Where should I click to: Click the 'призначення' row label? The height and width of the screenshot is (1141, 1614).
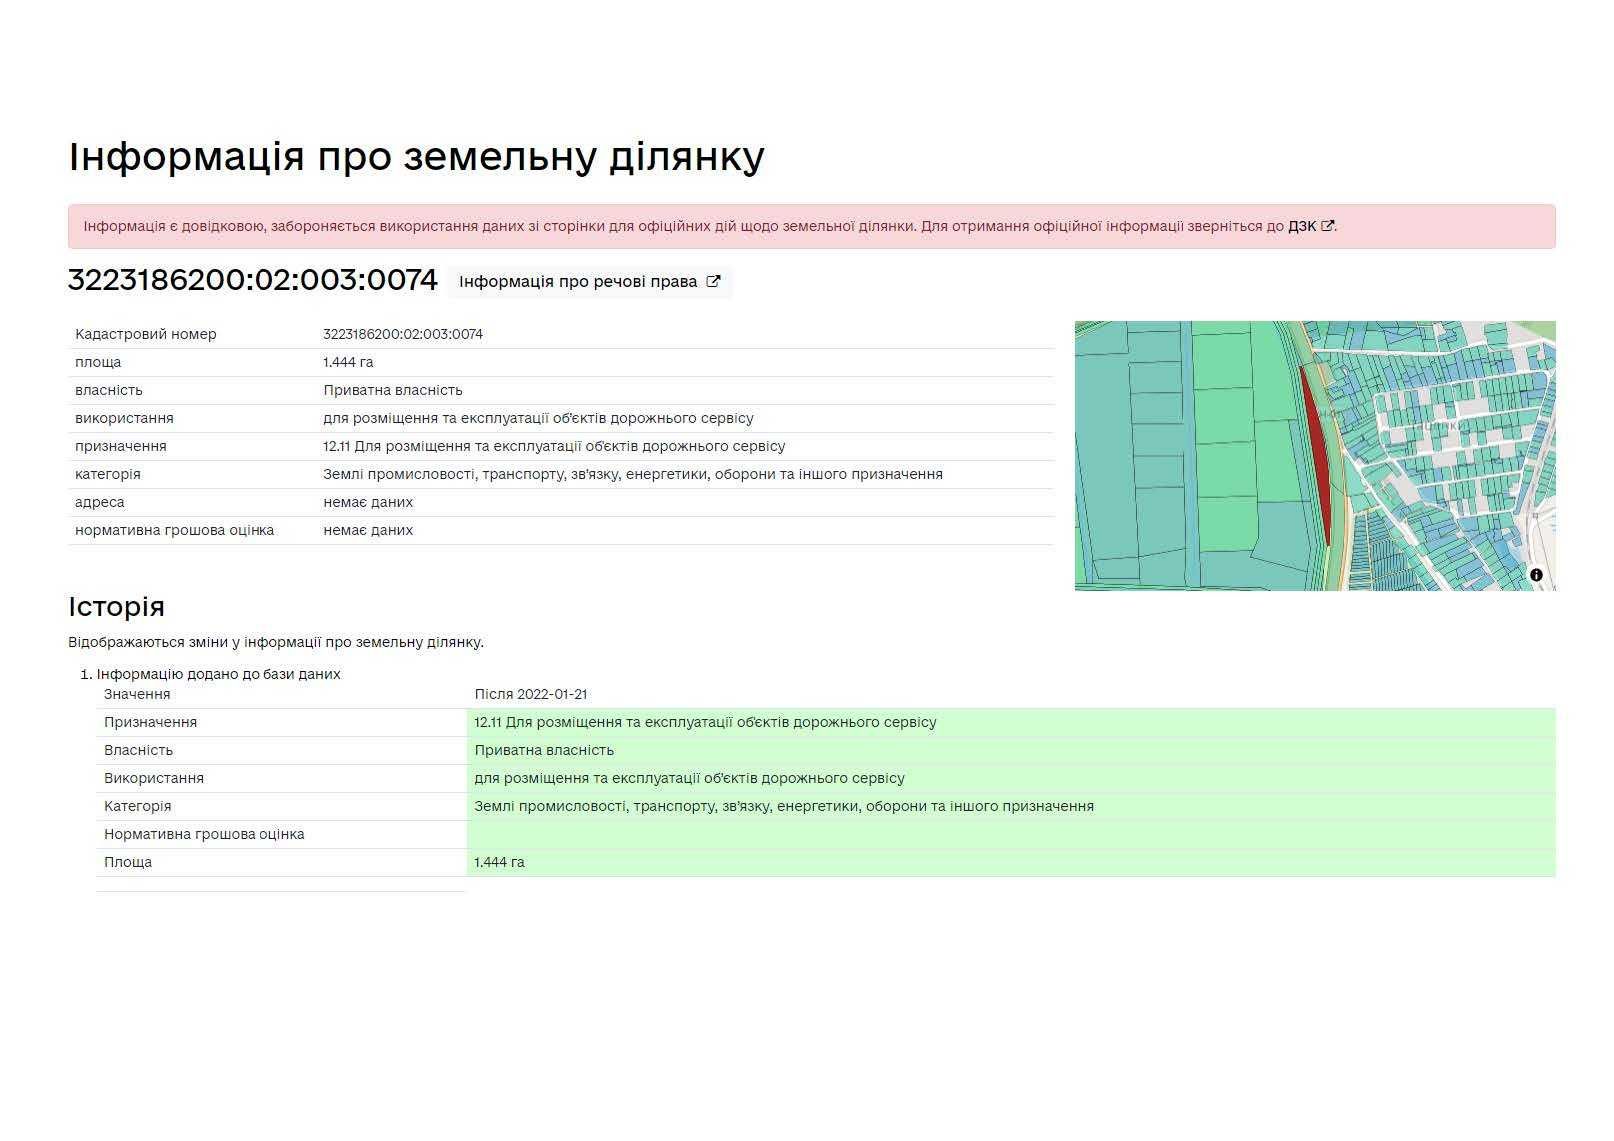(x=121, y=446)
